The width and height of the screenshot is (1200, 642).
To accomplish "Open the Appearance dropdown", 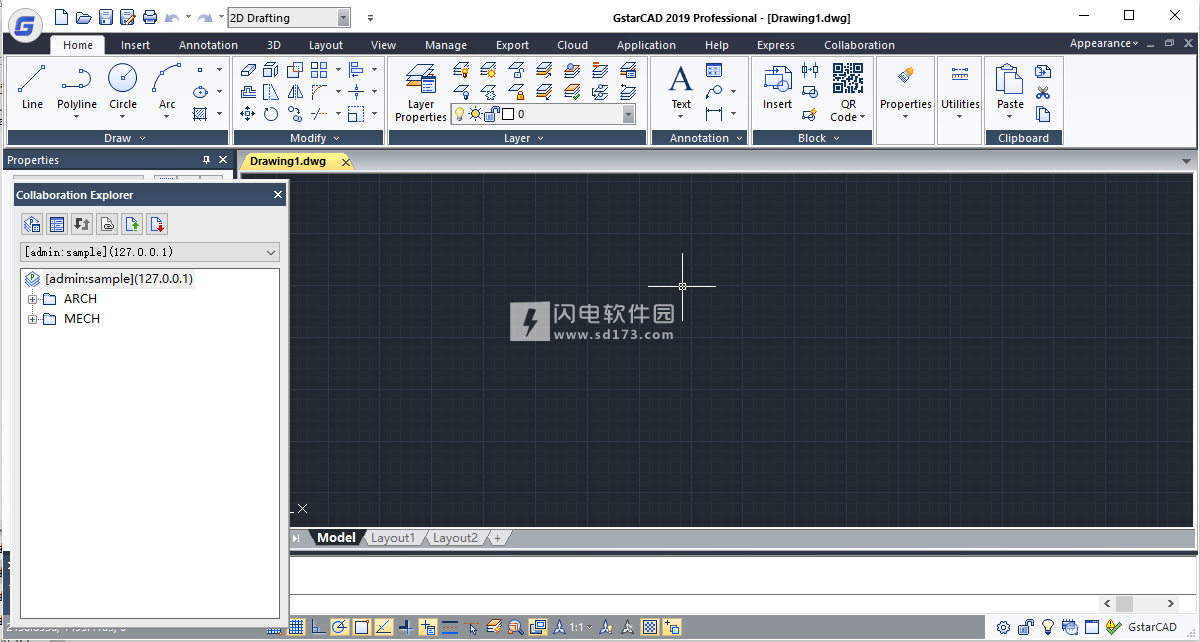I will coord(1104,43).
